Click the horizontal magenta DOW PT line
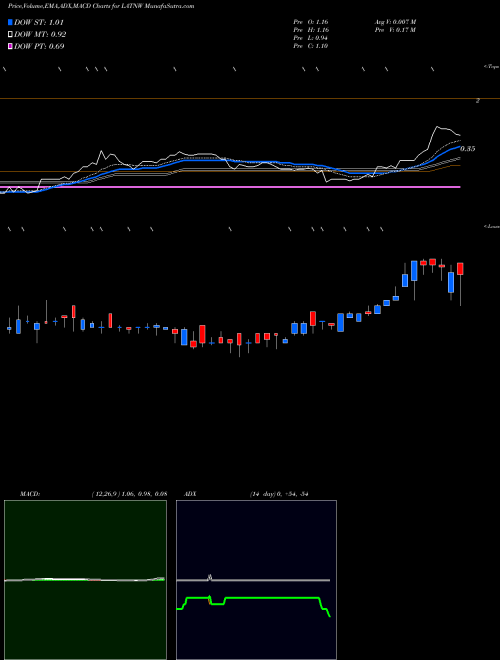Image resolution: width=500 pixels, height=660 pixels. coord(230,186)
